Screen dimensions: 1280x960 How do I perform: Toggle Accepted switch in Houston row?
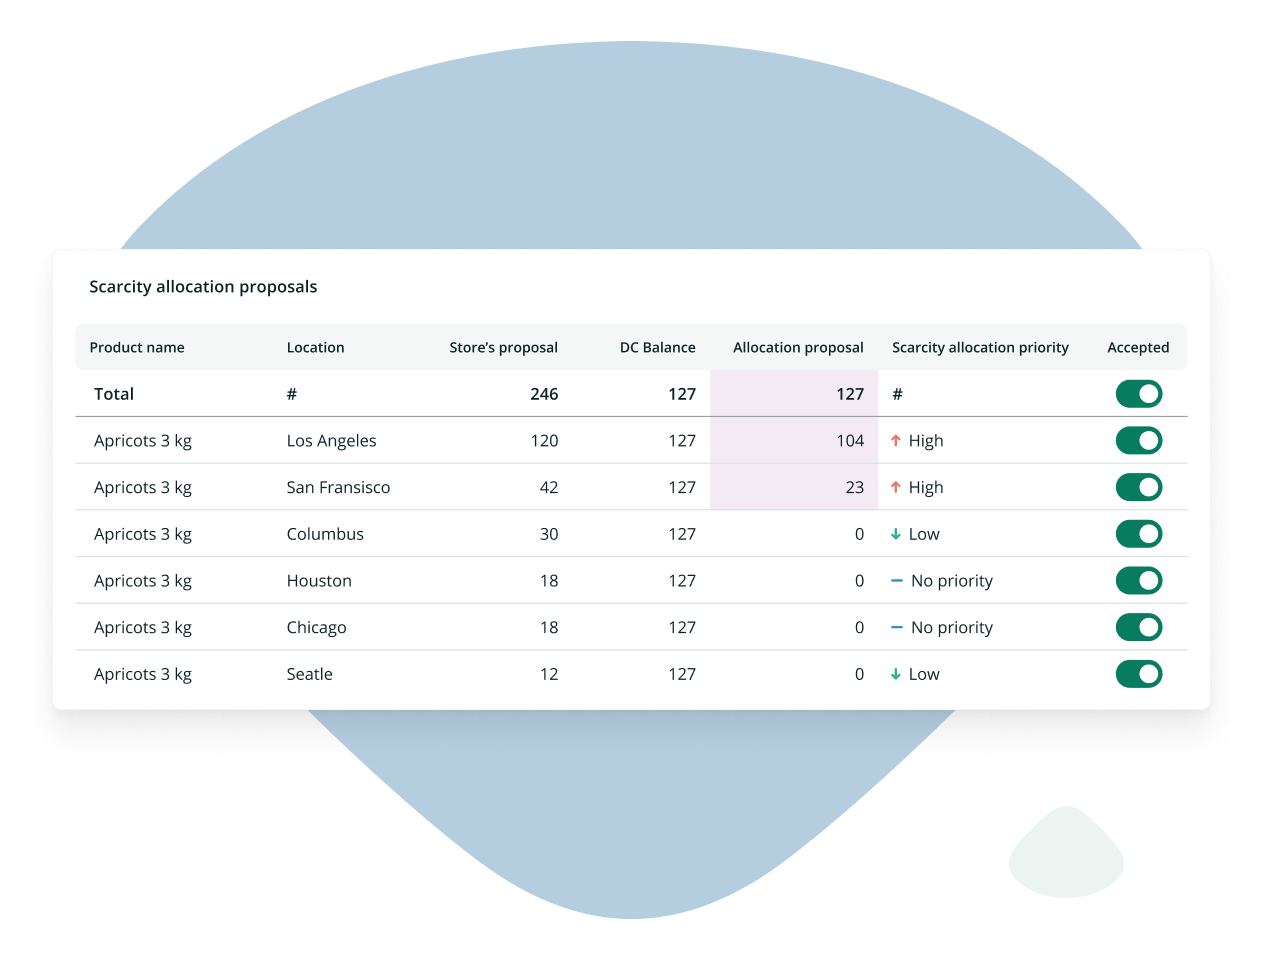click(x=1138, y=581)
